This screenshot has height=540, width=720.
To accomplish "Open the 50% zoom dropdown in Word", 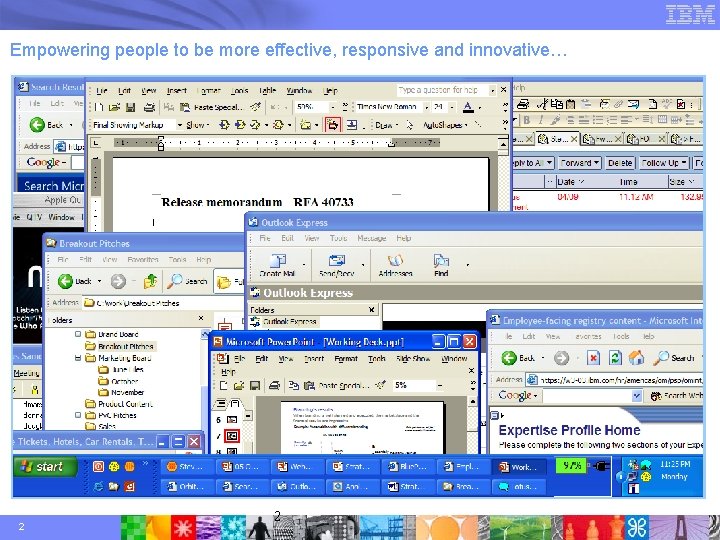I will coord(333,107).
